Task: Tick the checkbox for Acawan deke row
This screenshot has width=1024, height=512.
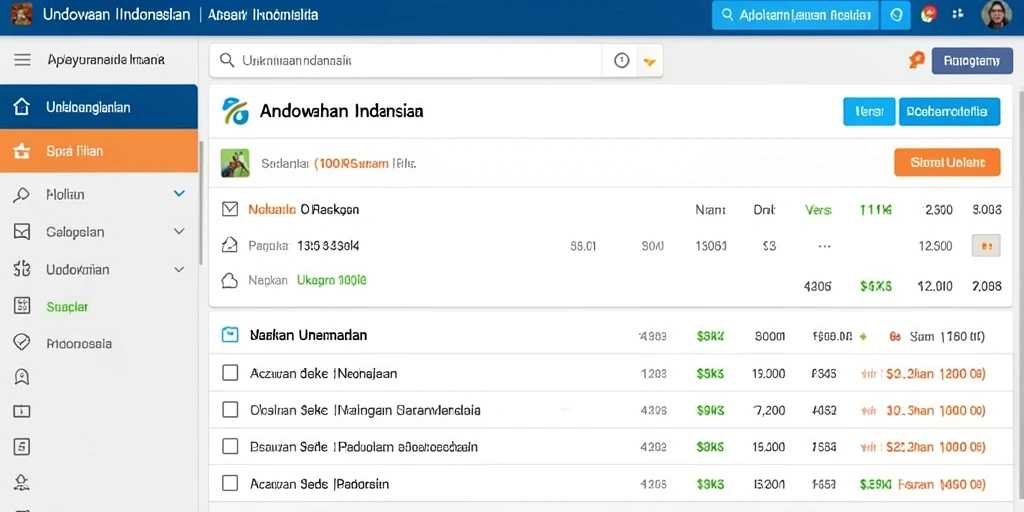Action: [x=230, y=373]
